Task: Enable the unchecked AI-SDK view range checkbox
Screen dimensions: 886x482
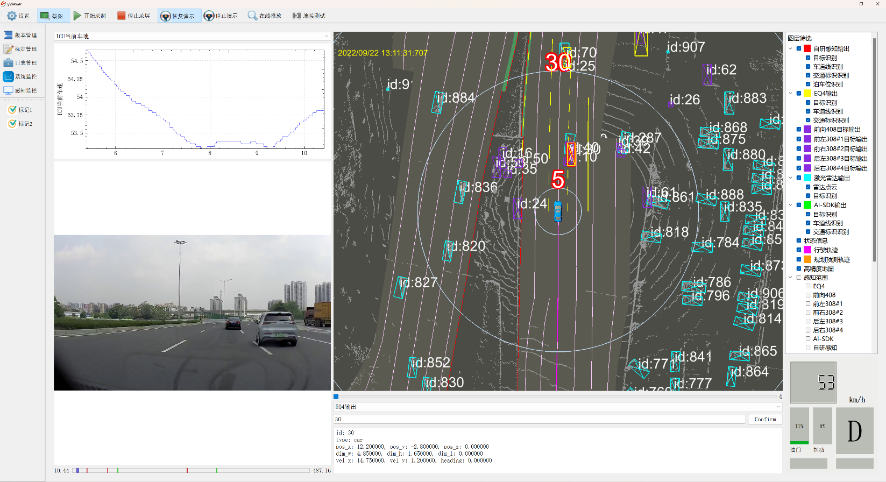Action: coord(808,338)
